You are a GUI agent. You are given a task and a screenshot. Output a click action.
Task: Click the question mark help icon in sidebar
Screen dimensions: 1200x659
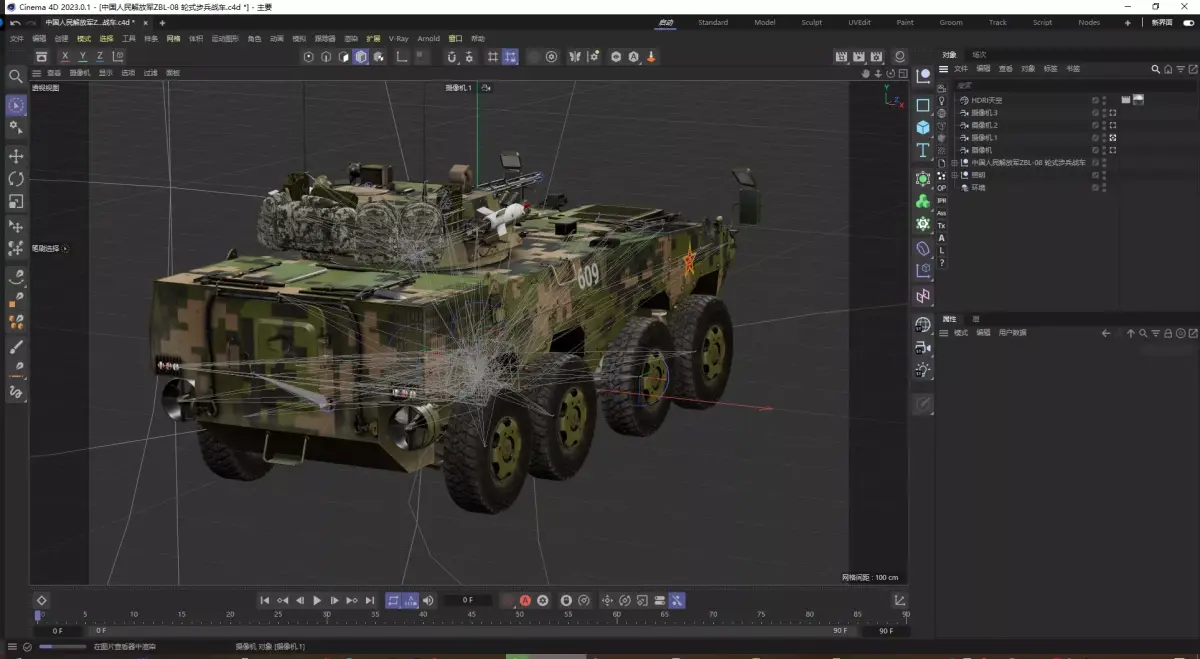click(x=942, y=263)
